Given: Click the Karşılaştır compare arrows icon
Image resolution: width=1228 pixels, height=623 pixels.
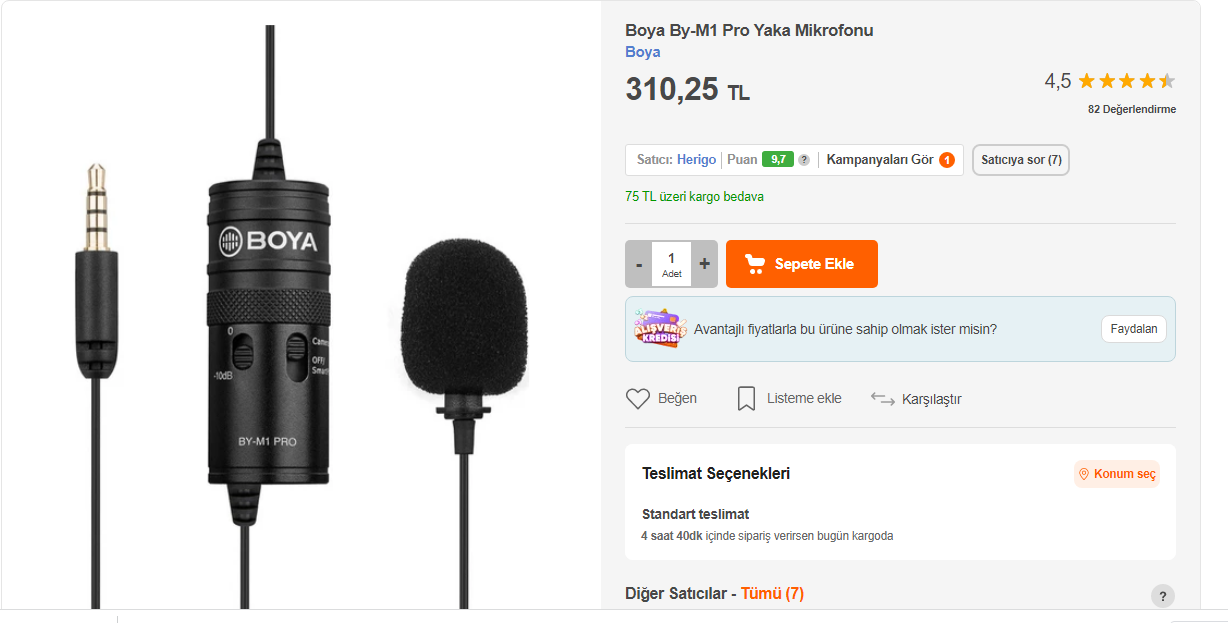Looking at the screenshot, I should click(x=882, y=399).
